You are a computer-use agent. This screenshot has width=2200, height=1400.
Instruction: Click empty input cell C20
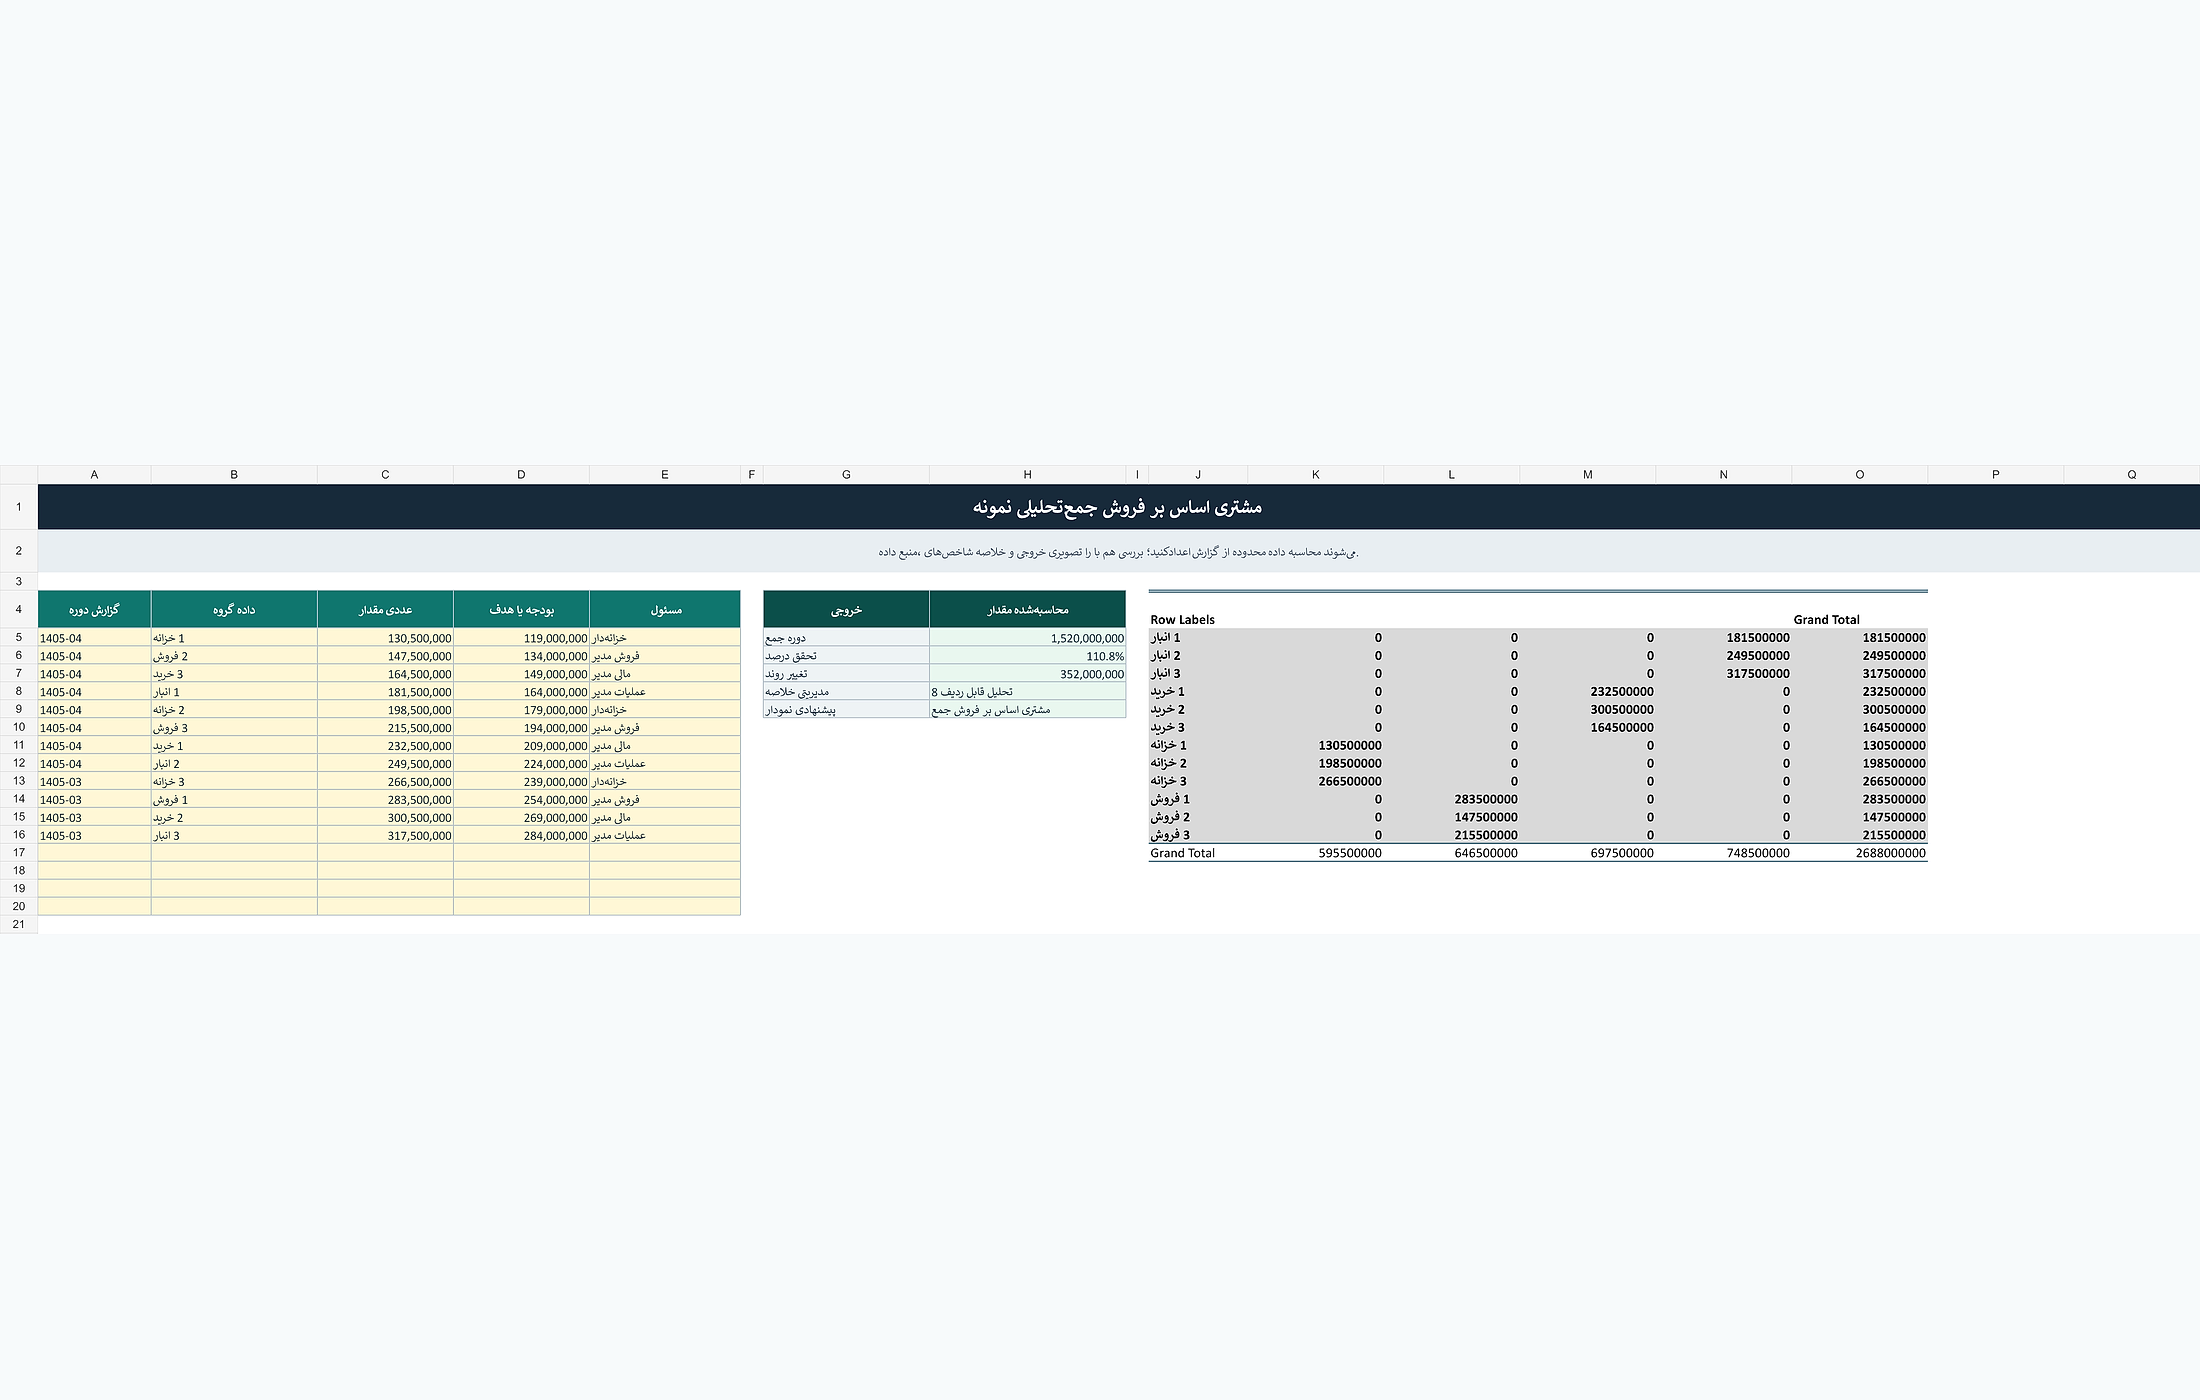385,907
